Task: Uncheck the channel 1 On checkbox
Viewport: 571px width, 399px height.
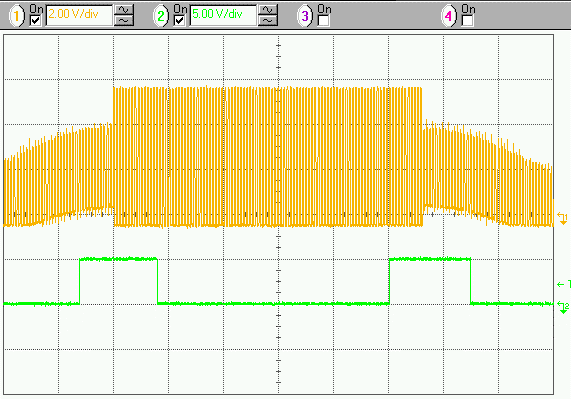Action: [35, 21]
